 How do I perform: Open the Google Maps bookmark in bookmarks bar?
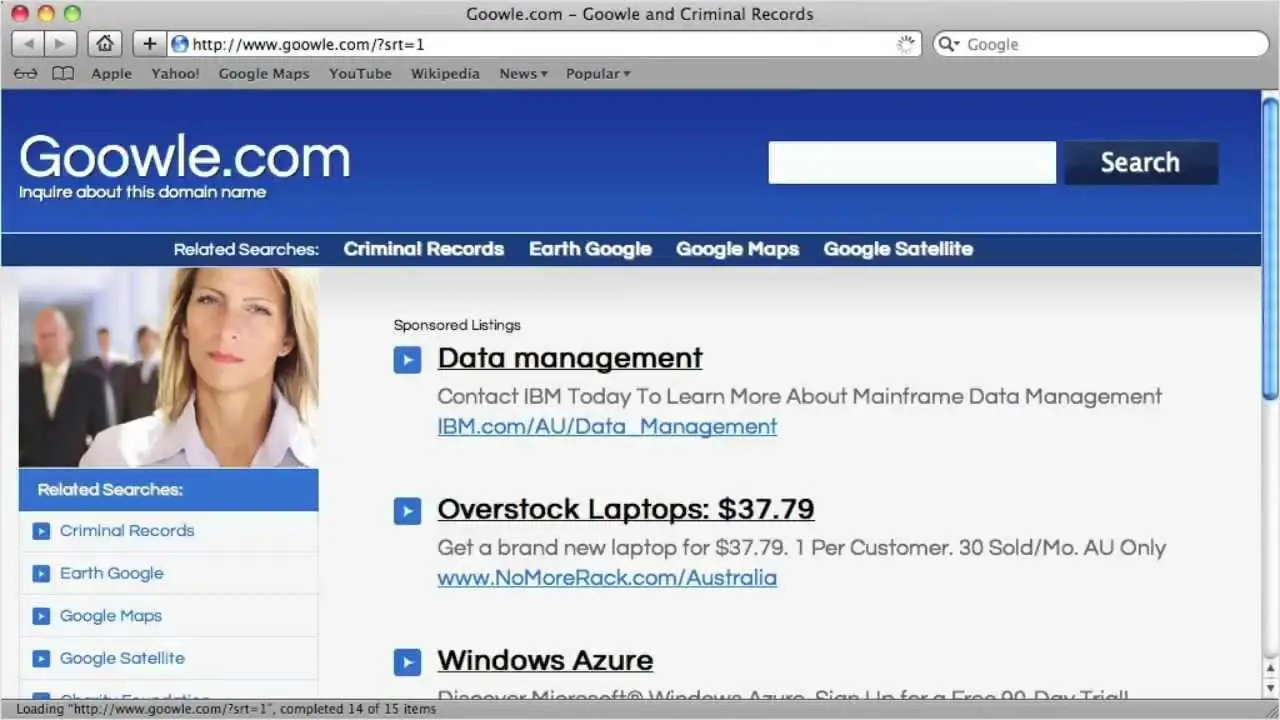[264, 73]
